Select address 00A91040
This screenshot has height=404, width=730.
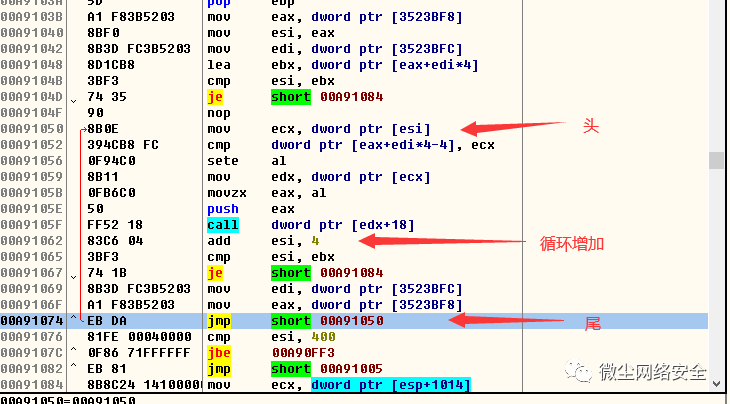point(32,33)
